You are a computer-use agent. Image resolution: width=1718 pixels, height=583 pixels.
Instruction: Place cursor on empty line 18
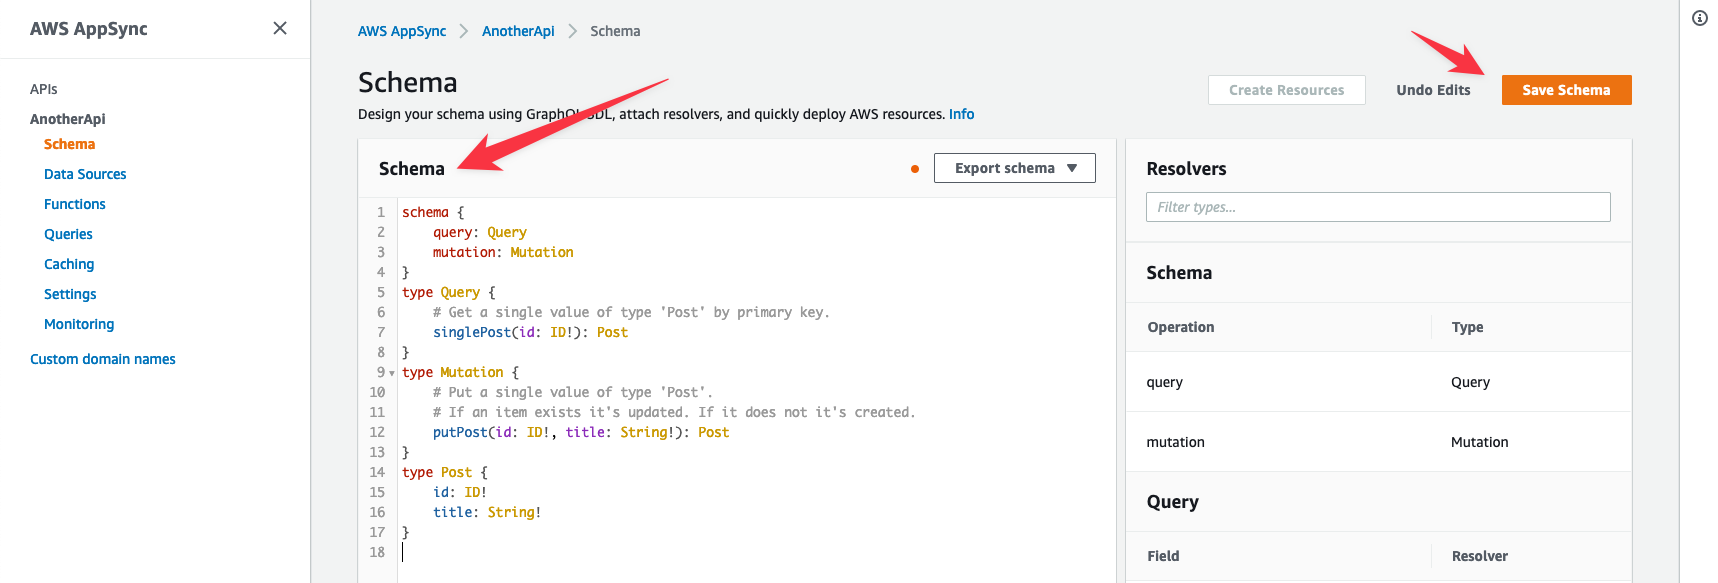tap(756, 552)
